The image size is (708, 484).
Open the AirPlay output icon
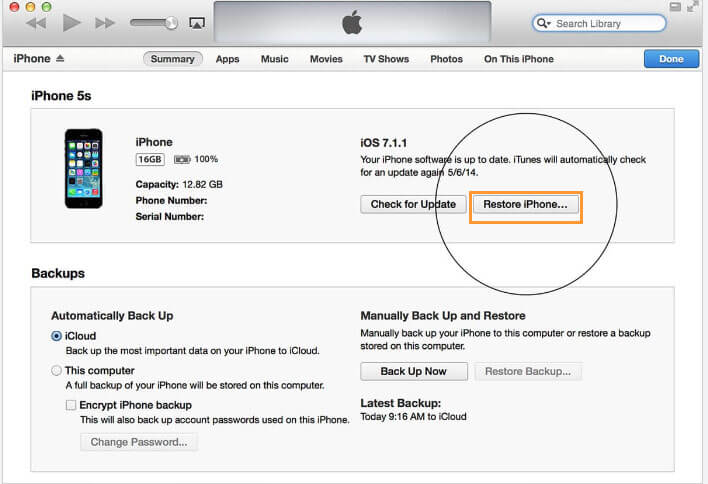196,23
